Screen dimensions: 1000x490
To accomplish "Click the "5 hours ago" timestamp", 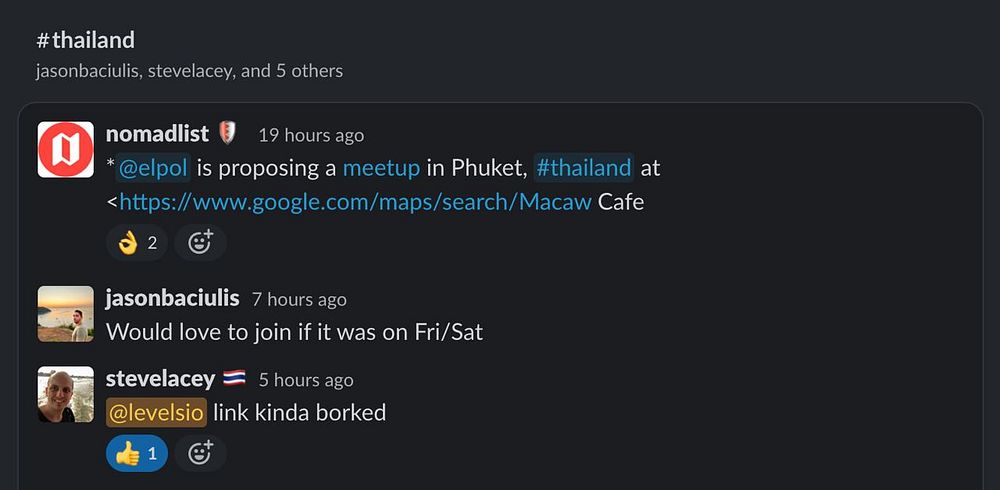I will click(x=306, y=380).
